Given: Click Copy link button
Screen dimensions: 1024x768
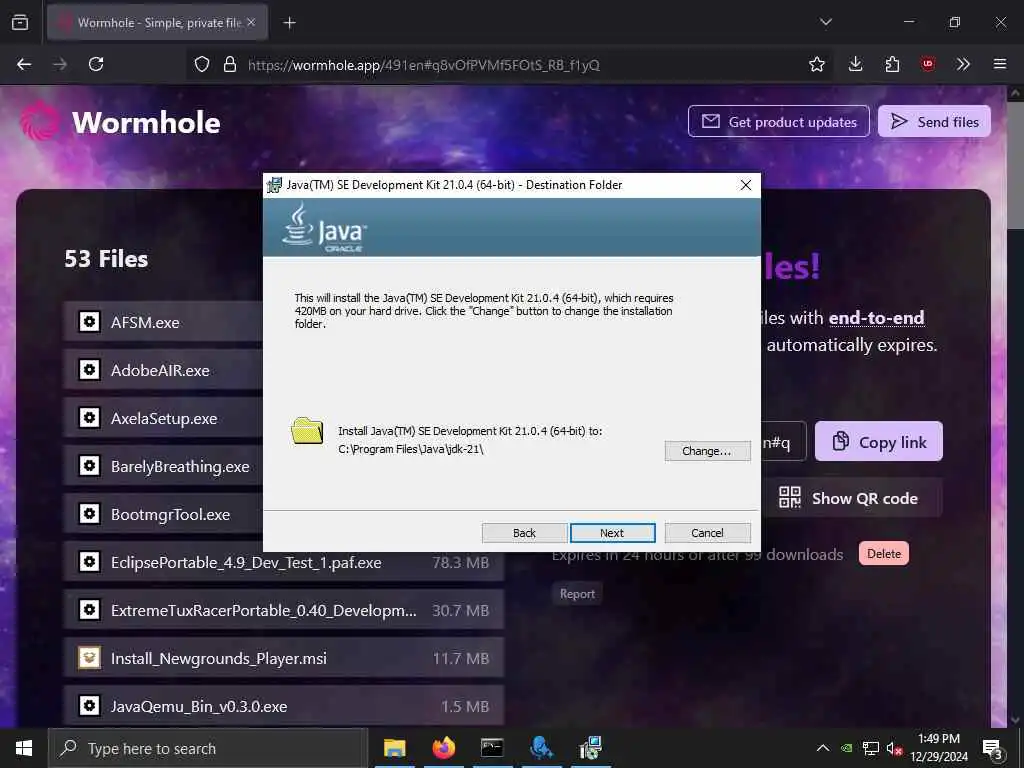Looking at the screenshot, I should 878,441.
